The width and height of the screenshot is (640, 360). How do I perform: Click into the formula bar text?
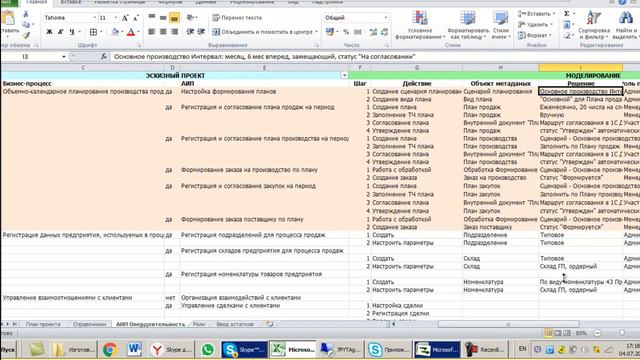(x=264, y=57)
